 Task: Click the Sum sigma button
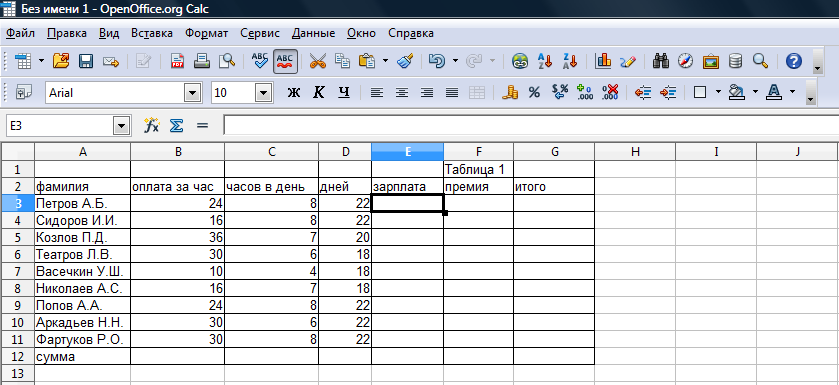point(177,126)
